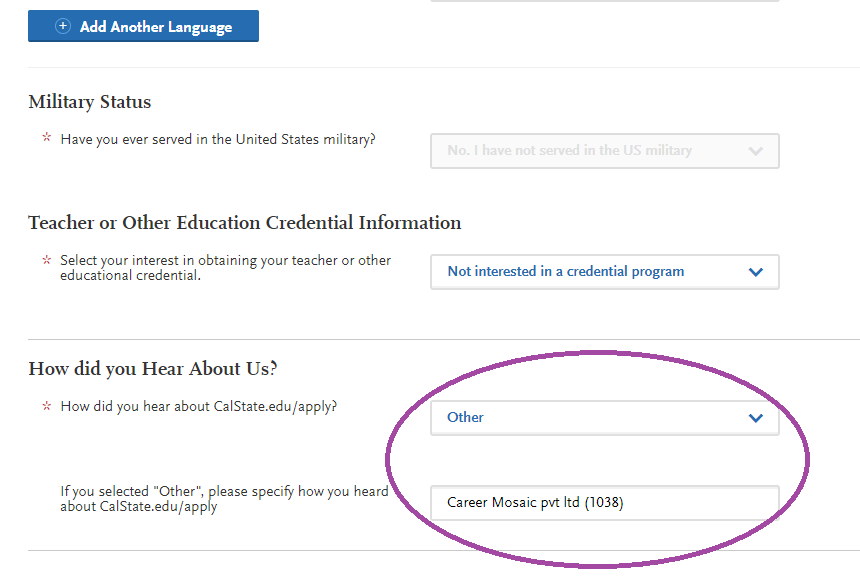Click the red asterisk beside the how-did-you-hear question
This screenshot has height=576, width=860.
47,406
